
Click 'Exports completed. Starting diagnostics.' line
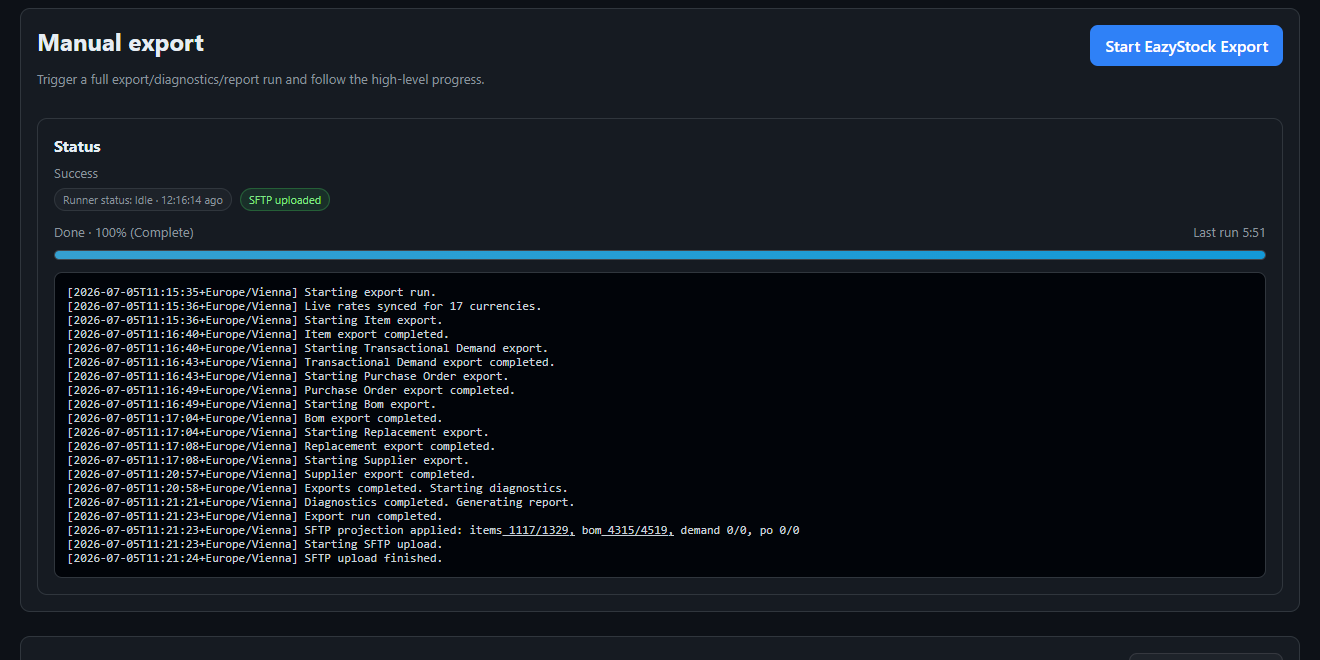tap(317, 488)
